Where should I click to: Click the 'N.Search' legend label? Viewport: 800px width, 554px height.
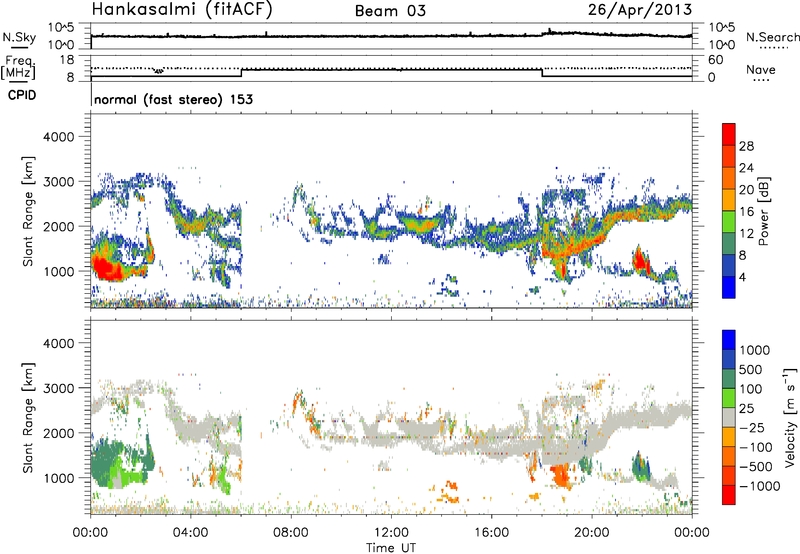pyautogui.click(x=772, y=37)
